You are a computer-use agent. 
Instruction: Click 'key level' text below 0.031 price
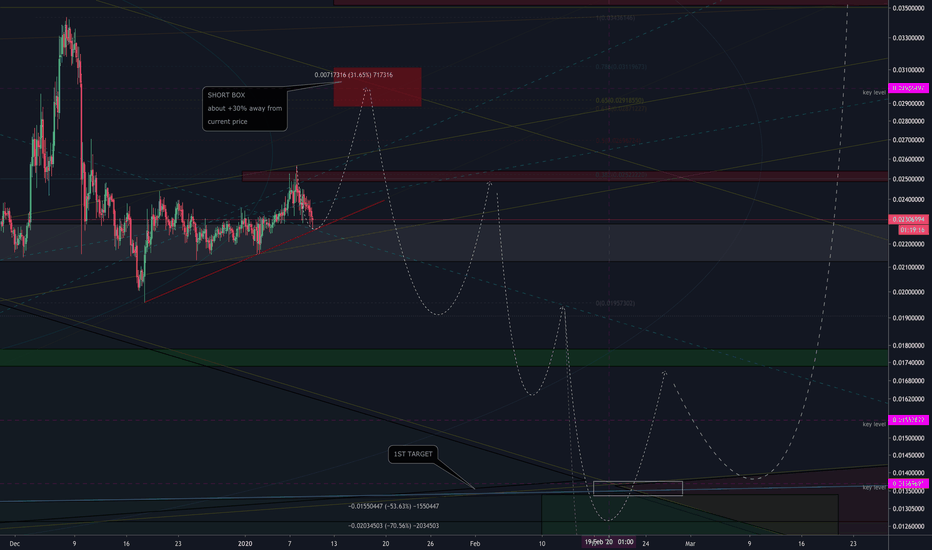tap(874, 93)
